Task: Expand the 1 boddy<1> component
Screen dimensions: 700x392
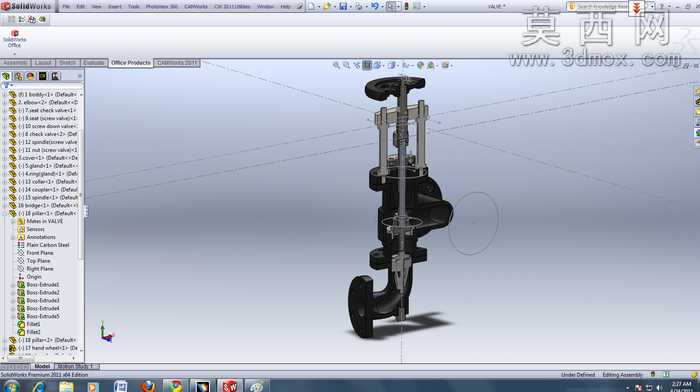Action: (x=4, y=95)
